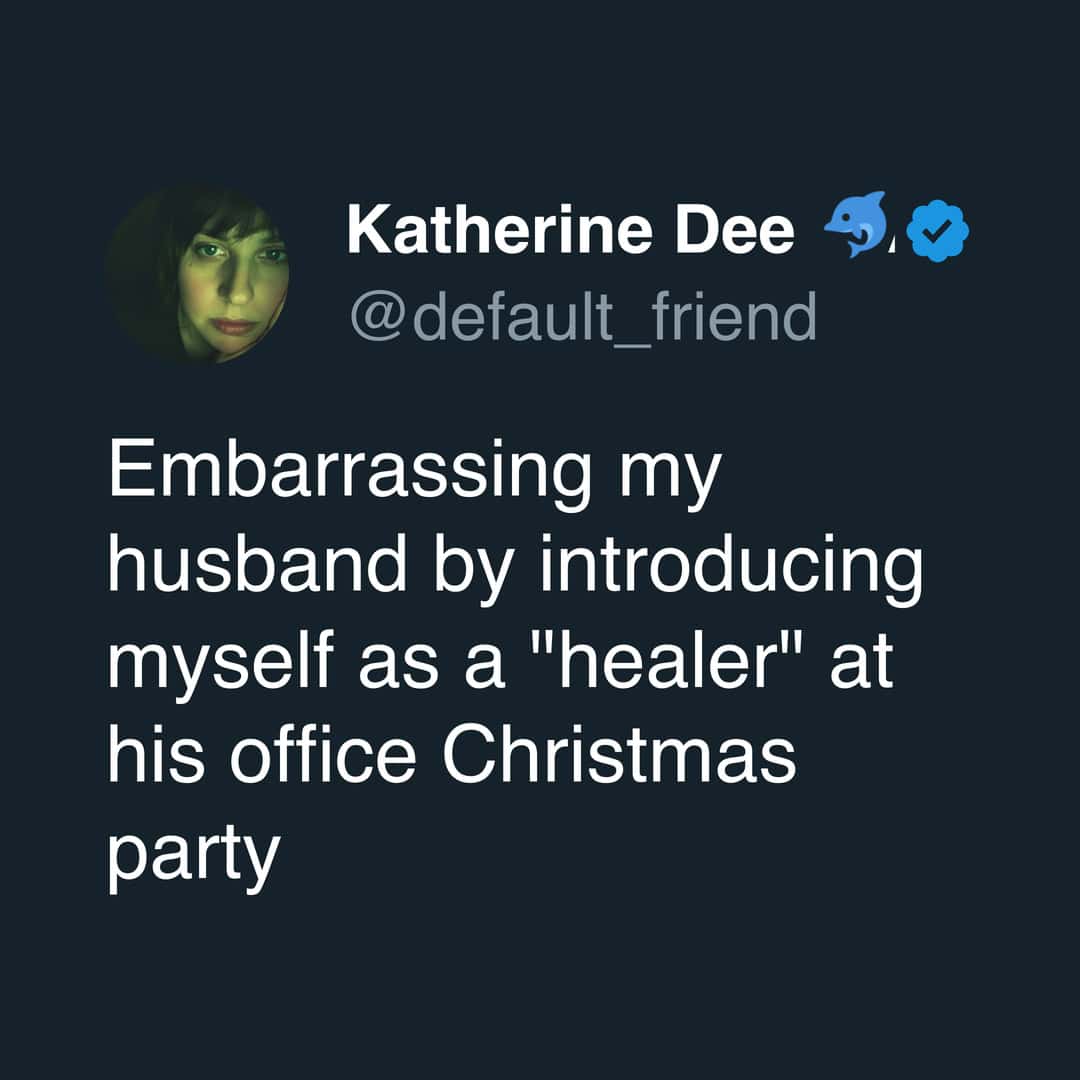Click the word "party" on the last line
This screenshot has width=1080, height=1080.
[190, 855]
